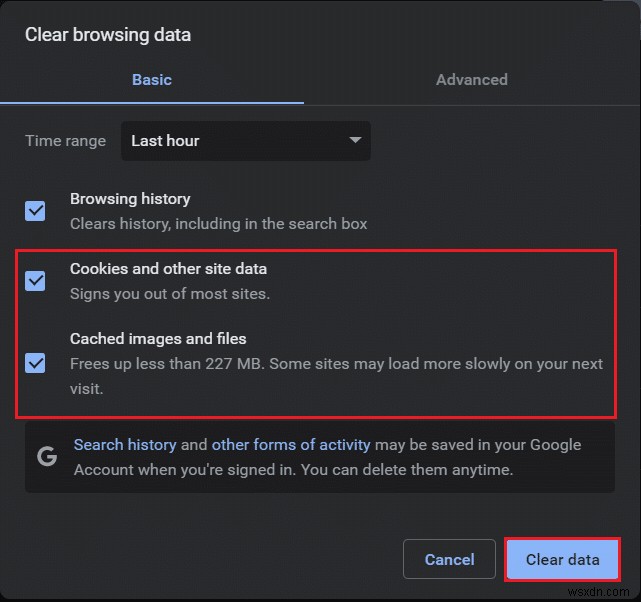Viewport: 641px width, 602px height.
Task: Click the Time range label
Action: click(65, 141)
